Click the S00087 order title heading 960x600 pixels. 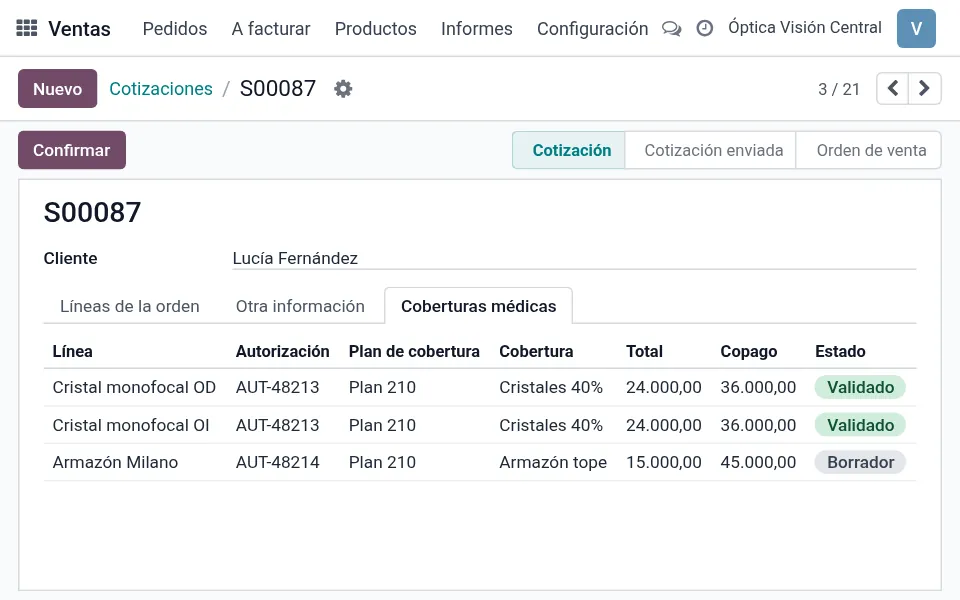click(x=92, y=212)
